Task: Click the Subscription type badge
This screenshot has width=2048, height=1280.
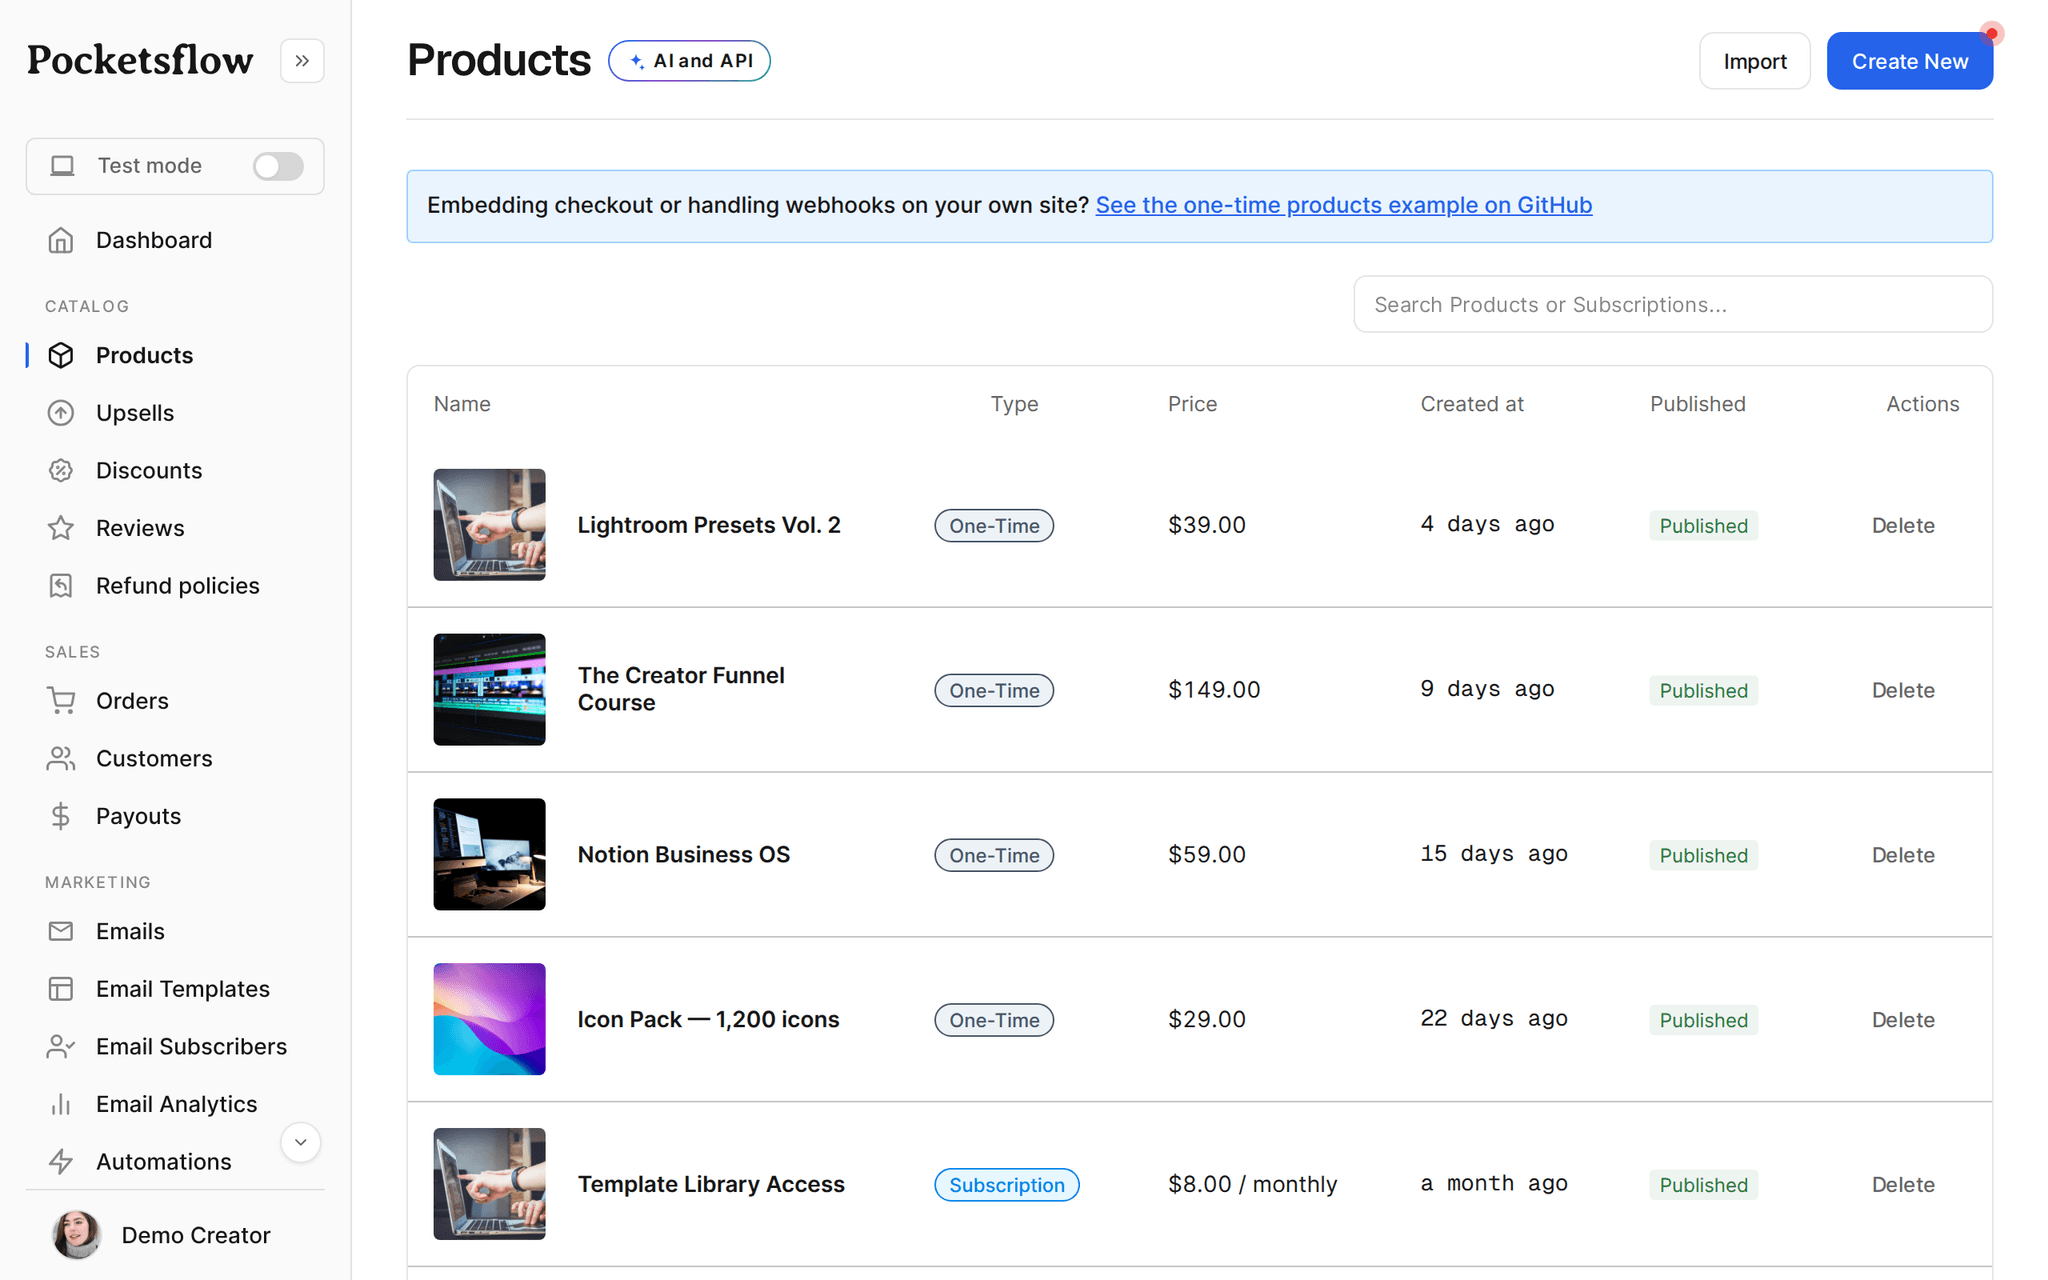Action: 1006,1185
